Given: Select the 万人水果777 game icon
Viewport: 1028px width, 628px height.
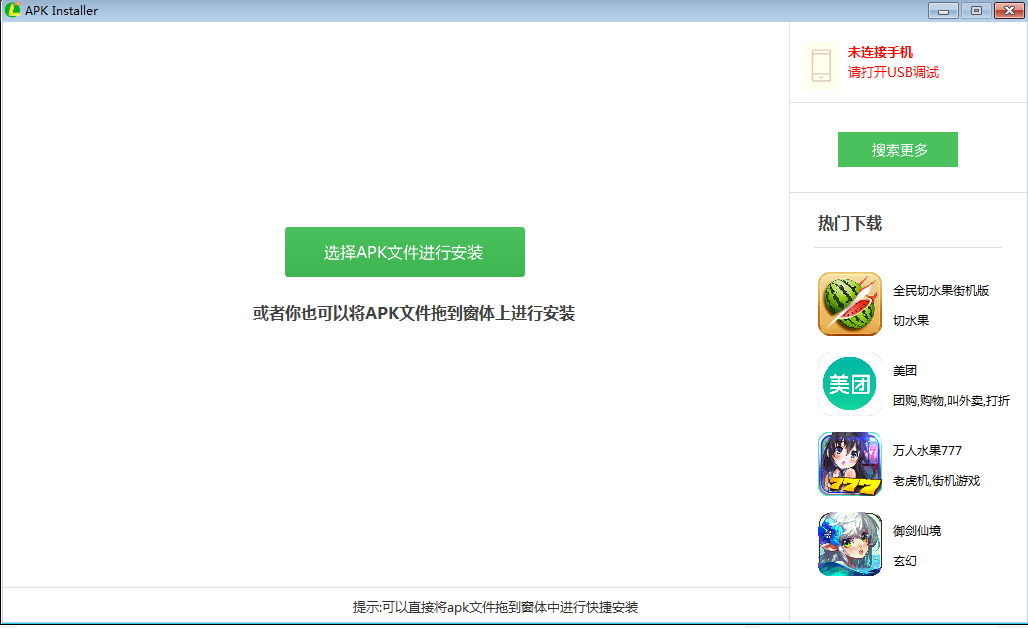Looking at the screenshot, I should click(x=849, y=464).
